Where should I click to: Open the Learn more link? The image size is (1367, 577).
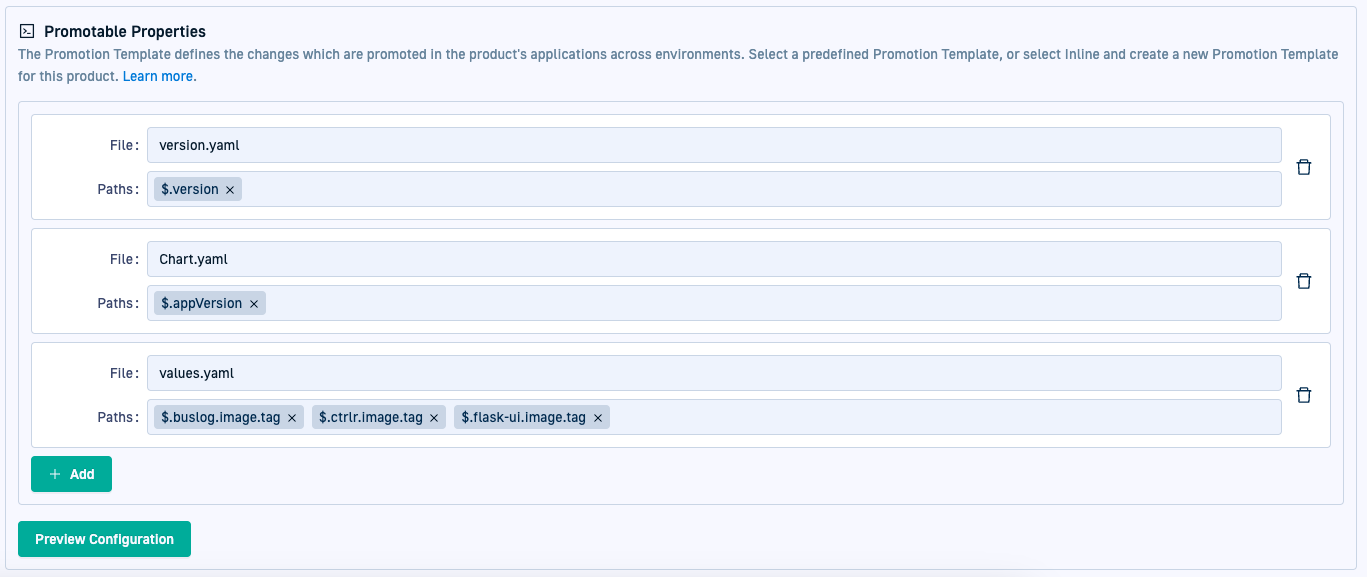(159, 76)
